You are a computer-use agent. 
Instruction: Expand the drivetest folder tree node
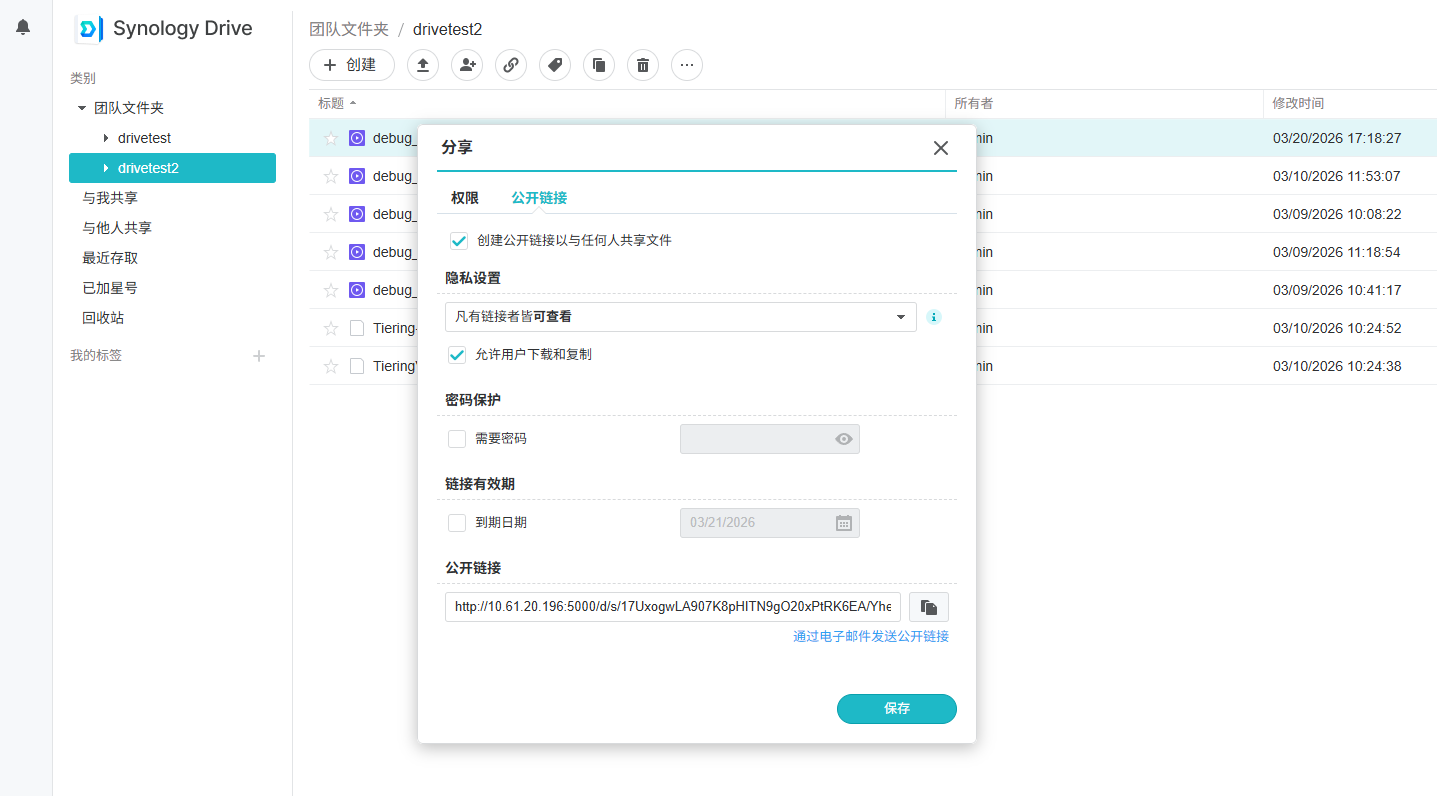[106, 138]
